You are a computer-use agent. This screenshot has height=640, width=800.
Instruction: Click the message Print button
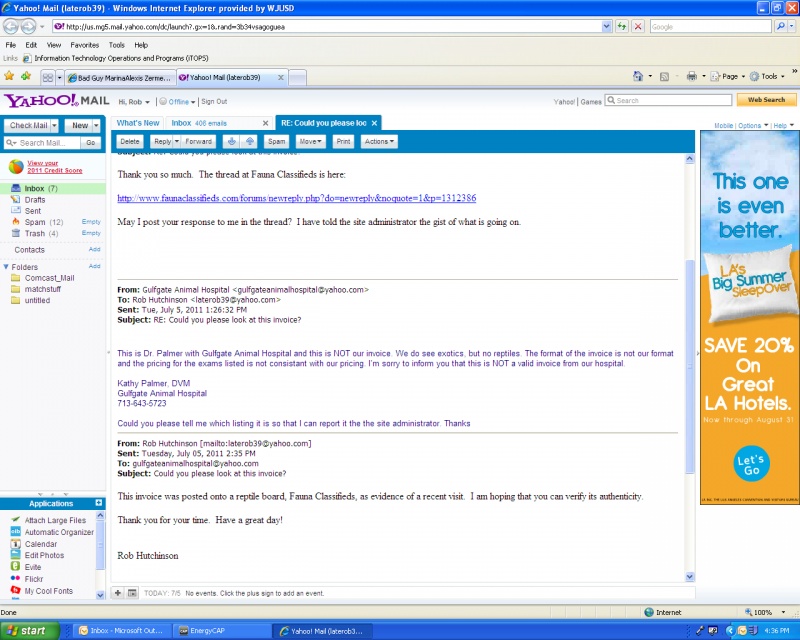pyautogui.click(x=343, y=141)
